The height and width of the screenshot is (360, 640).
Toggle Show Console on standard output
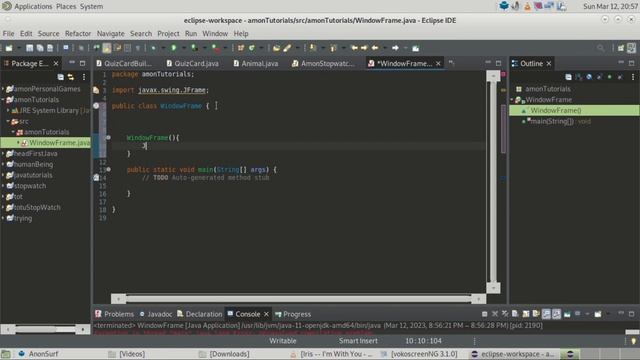coord(546,314)
